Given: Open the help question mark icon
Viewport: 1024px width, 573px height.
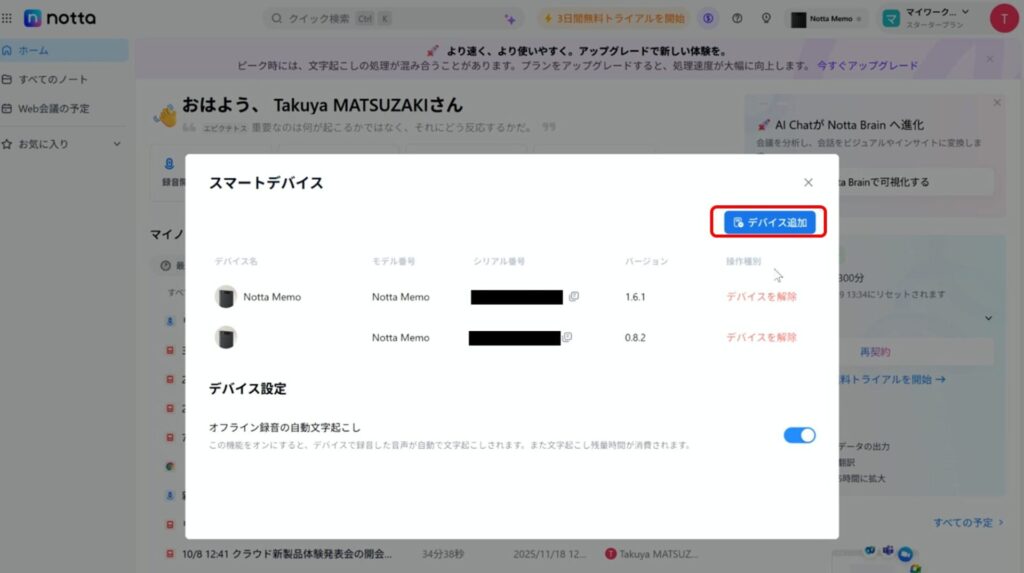Looking at the screenshot, I should coord(737,18).
